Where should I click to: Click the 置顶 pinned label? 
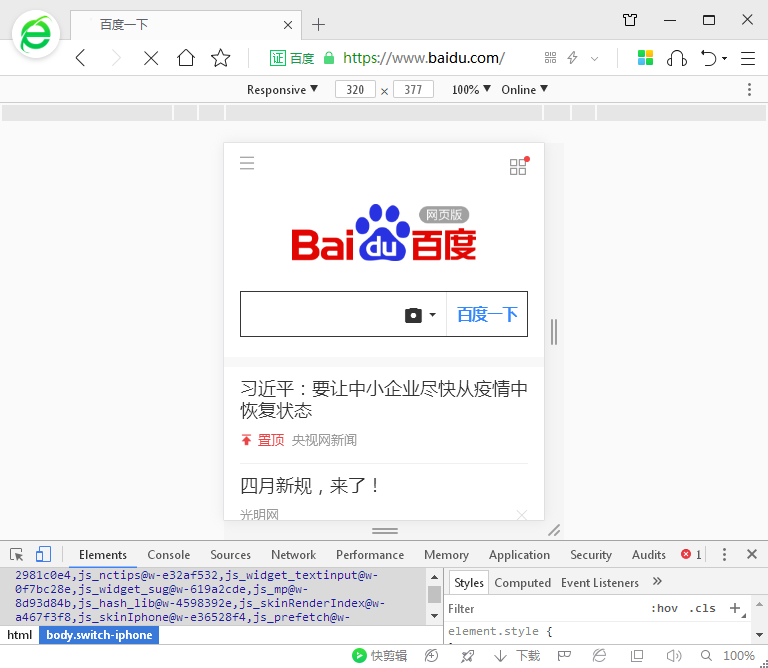(x=271, y=440)
